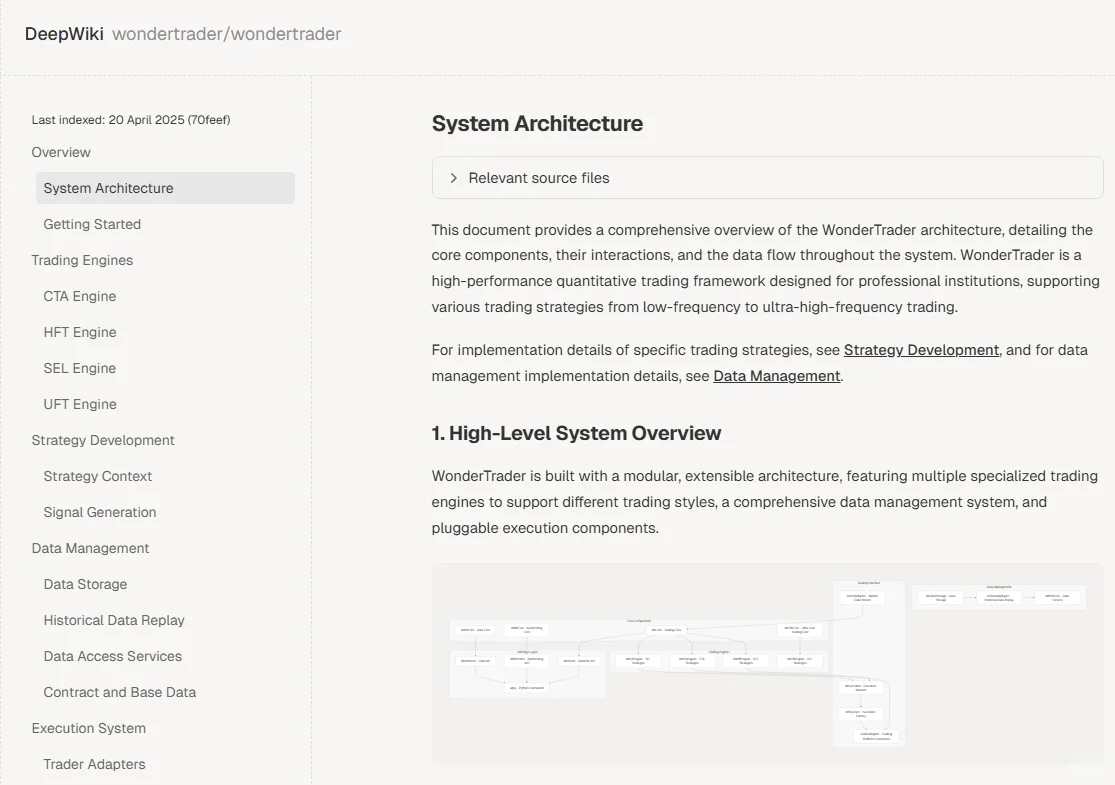Open the Data Storage sidebar entry

click(85, 584)
